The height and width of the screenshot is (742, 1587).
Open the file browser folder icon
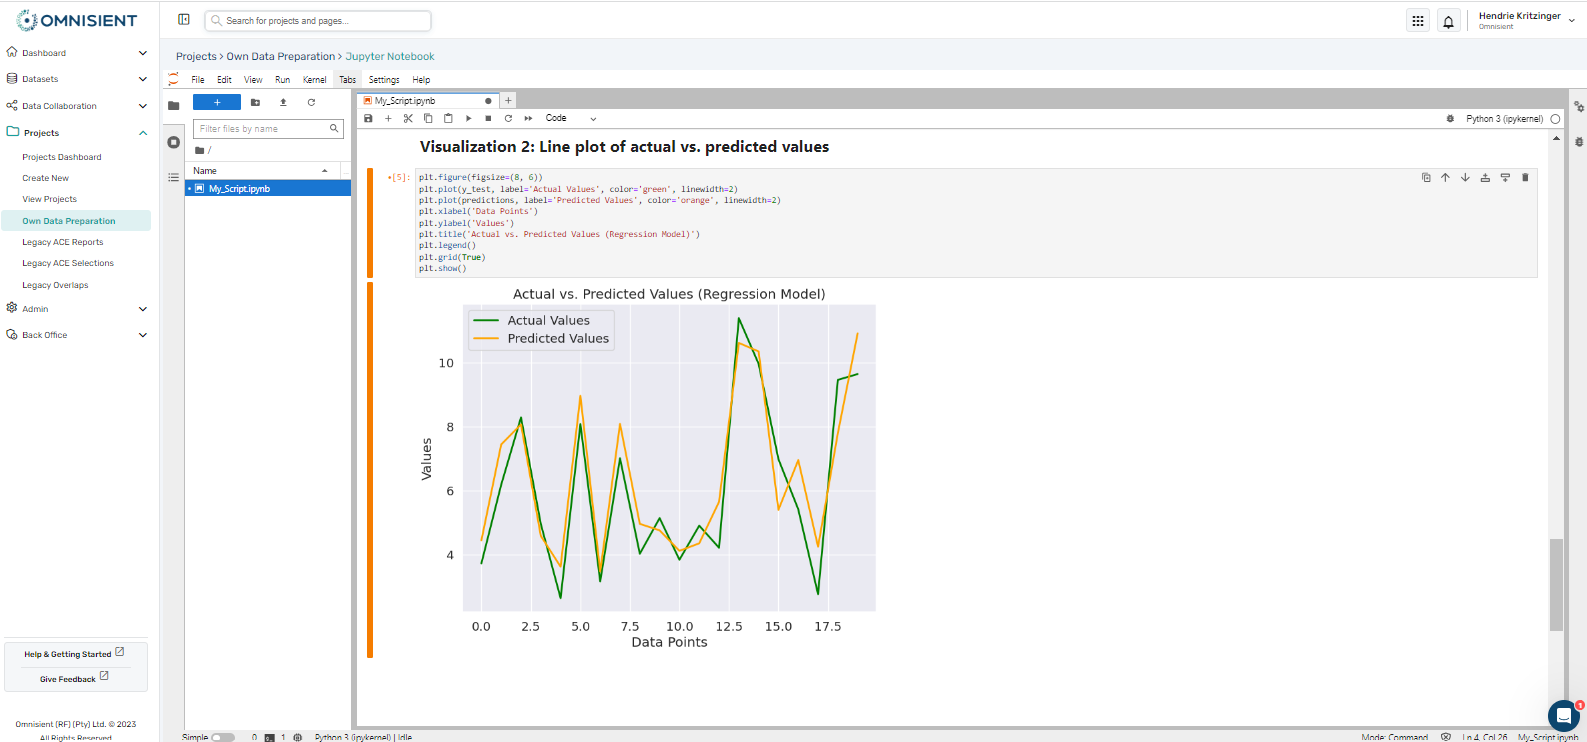174,105
